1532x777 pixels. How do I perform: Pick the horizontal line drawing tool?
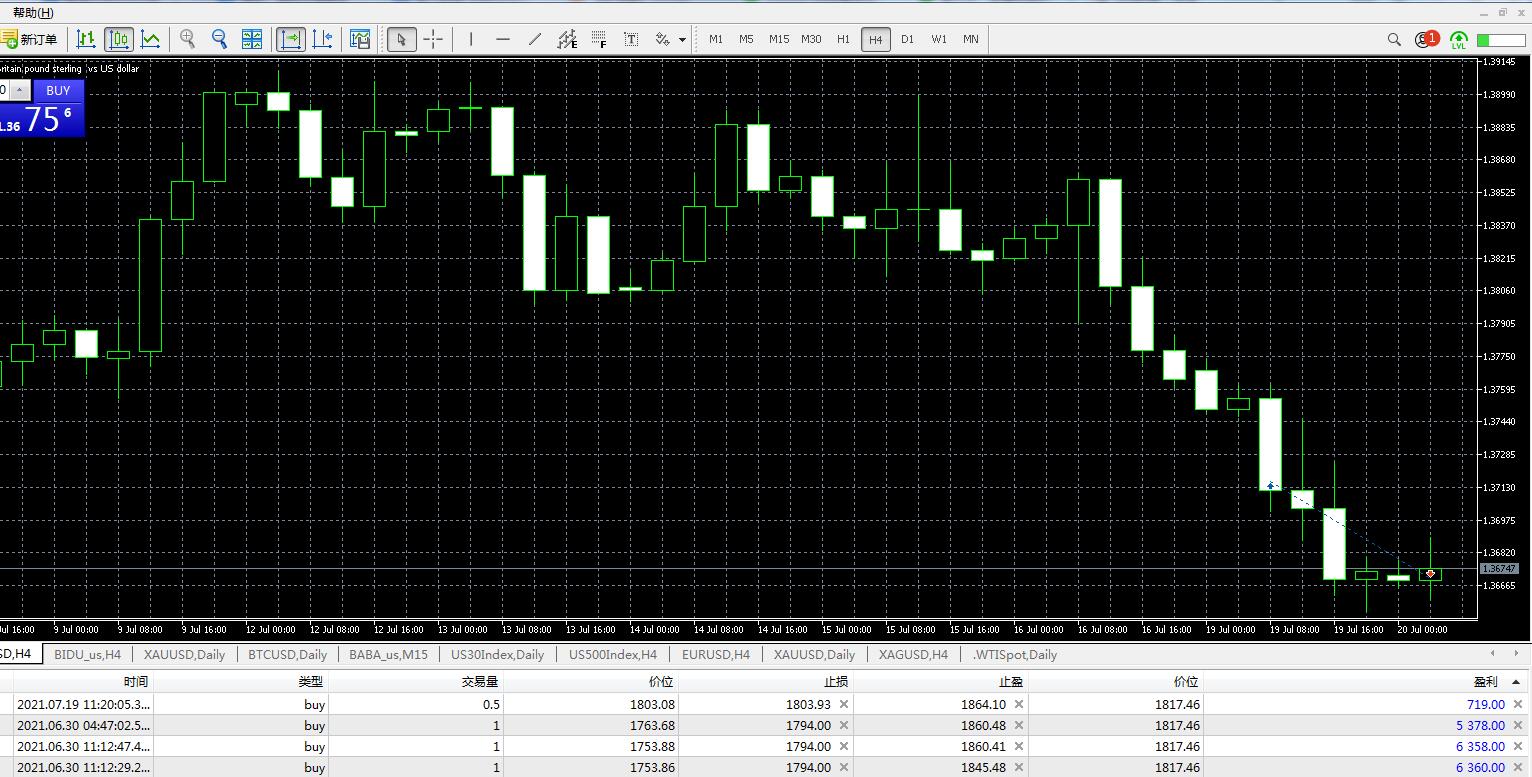pos(502,39)
